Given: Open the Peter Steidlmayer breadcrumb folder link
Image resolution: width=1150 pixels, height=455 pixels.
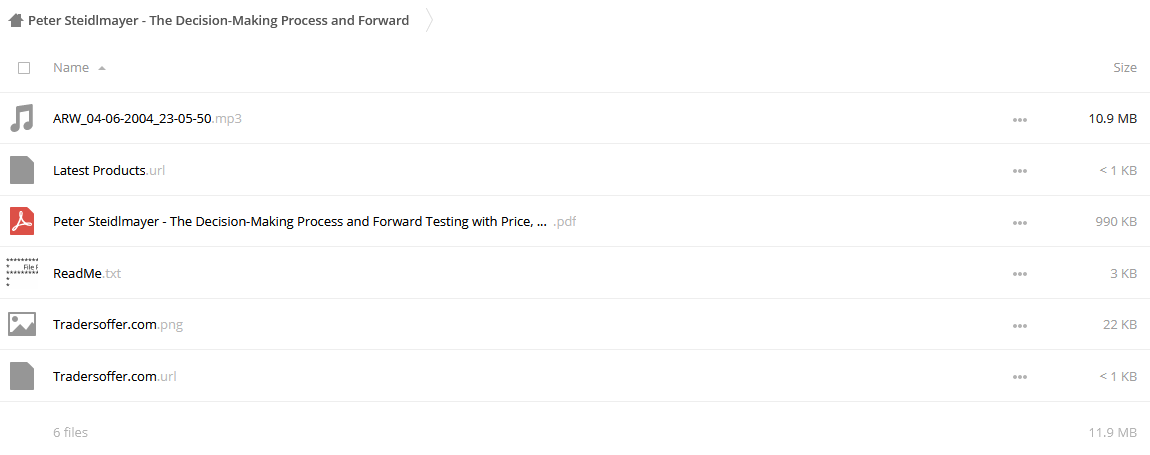Looking at the screenshot, I should [219, 21].
